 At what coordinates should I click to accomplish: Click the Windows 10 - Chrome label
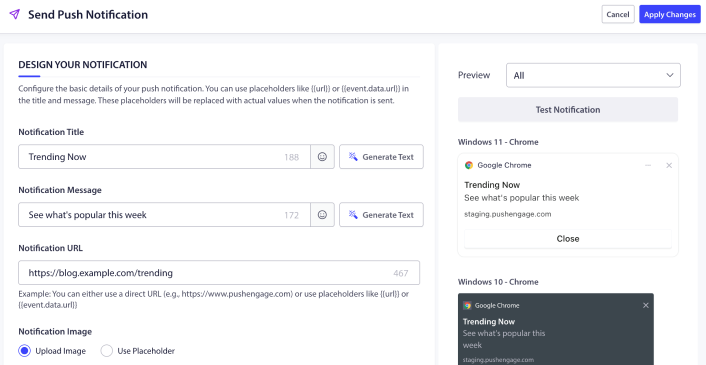[498, 282]
